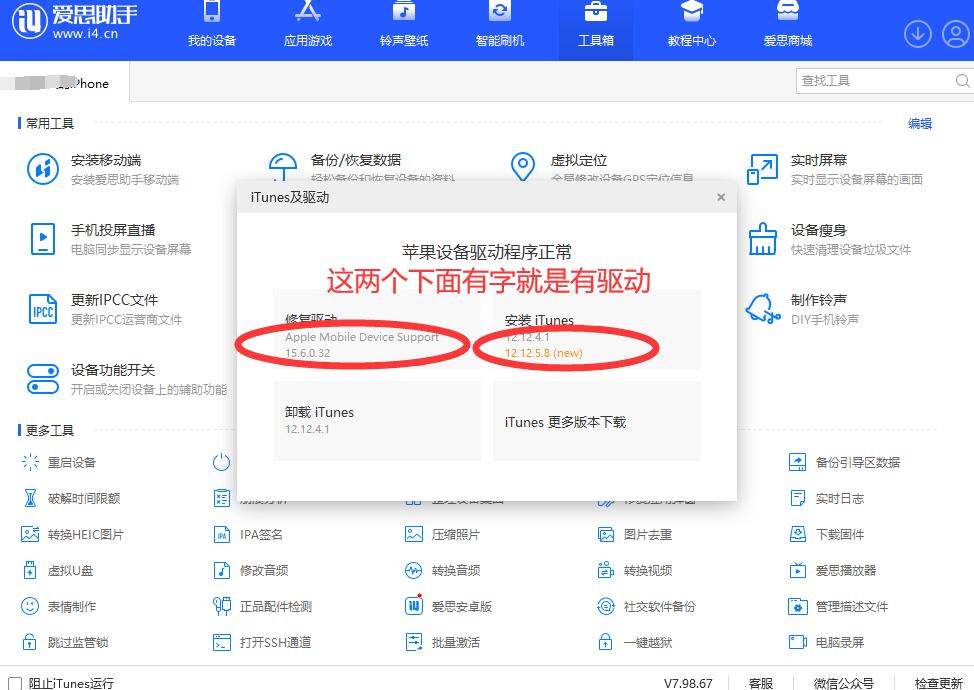The height and width of the screenshot is (690, 974).
Task: Open 电脑录屏 tool
Action: (826, 642)
